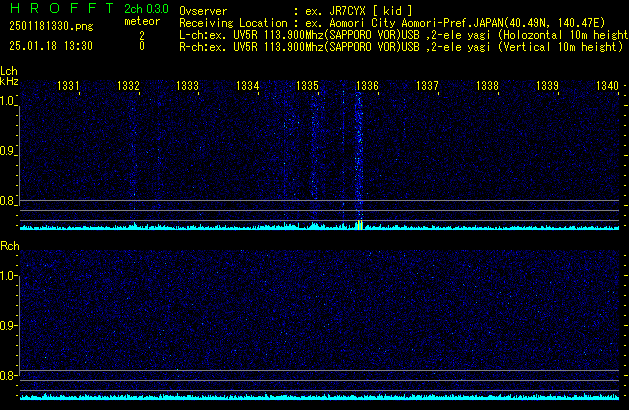The width and height of the screenshot is (629, 410).
Task: Select the 1337 time marker
Action: [427, 86]
